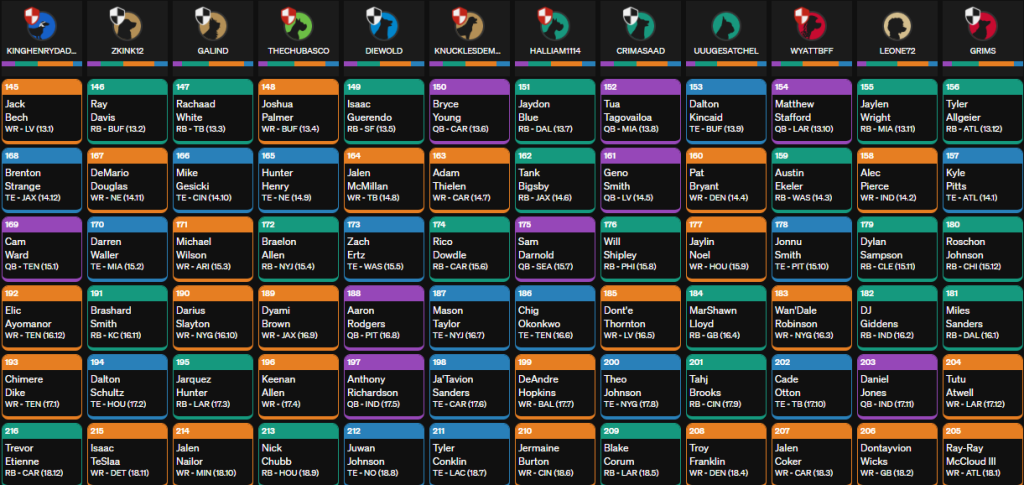Viewport: 1024px width, 485px height.
Task: Click DIEWOLD's blue avatar icon
Action: (x=383, y=22)
